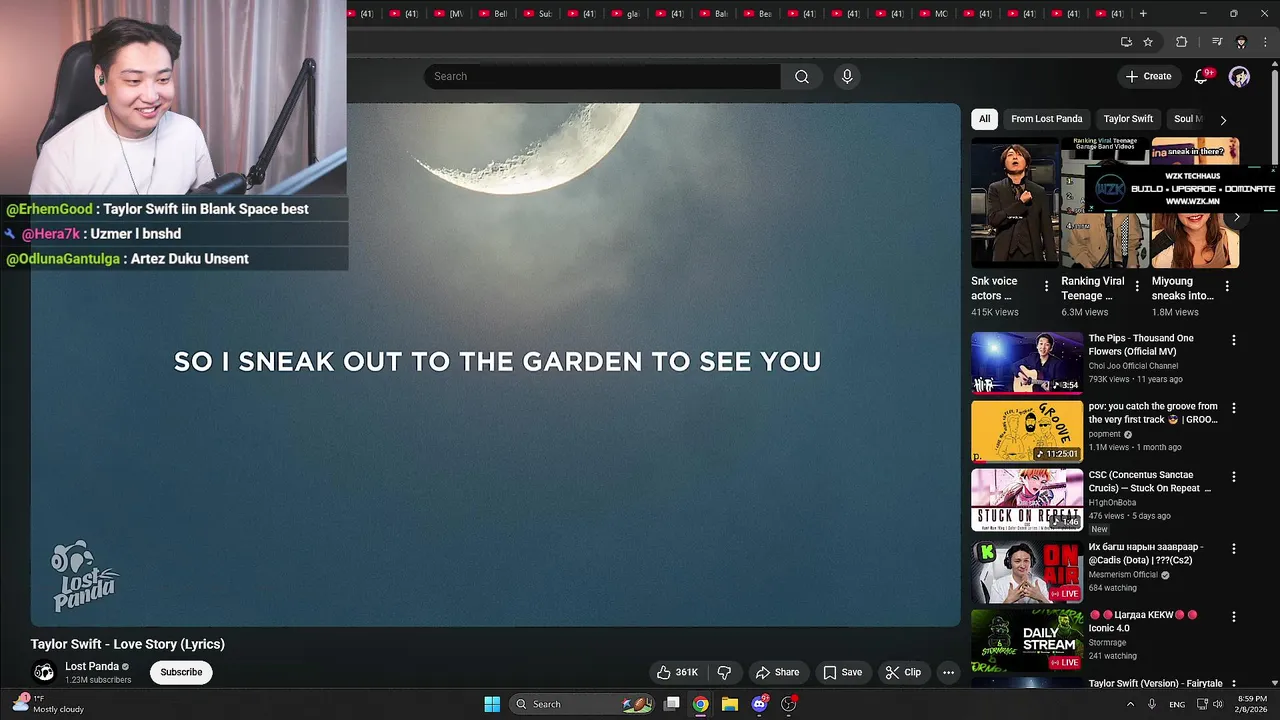Show more Shorts with right arrow
Image resolution: width=1280 pixels, height=720 pixels.
point(1236,217)
